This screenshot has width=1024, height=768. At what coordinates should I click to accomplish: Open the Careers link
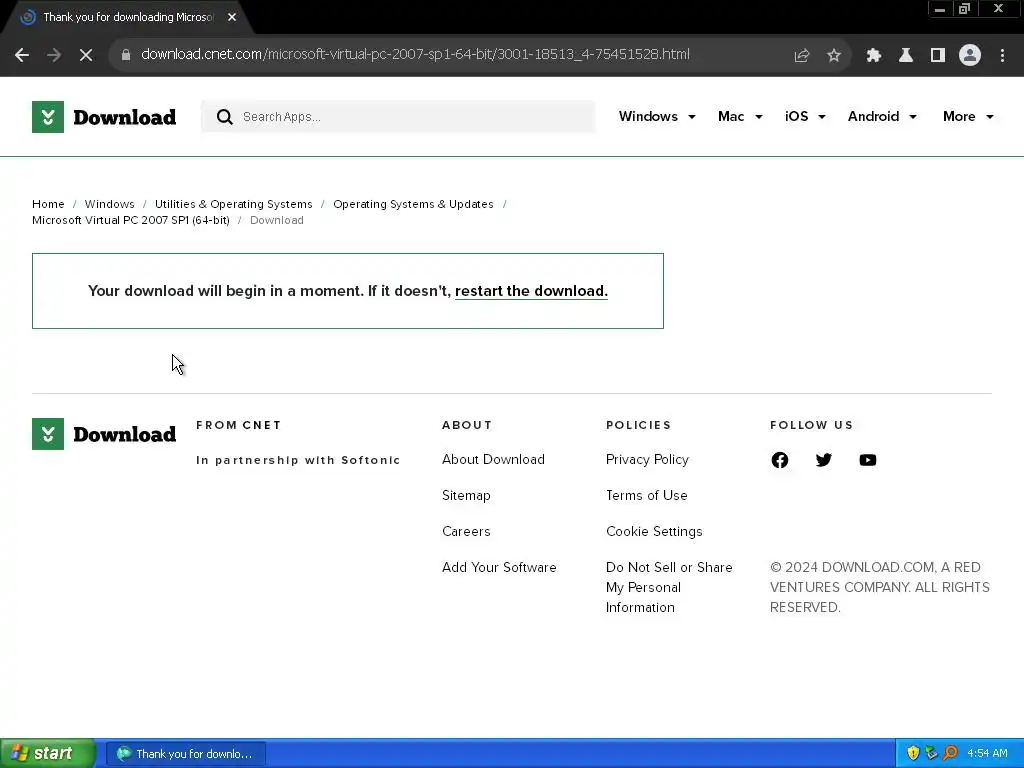(x=466, y=531)
